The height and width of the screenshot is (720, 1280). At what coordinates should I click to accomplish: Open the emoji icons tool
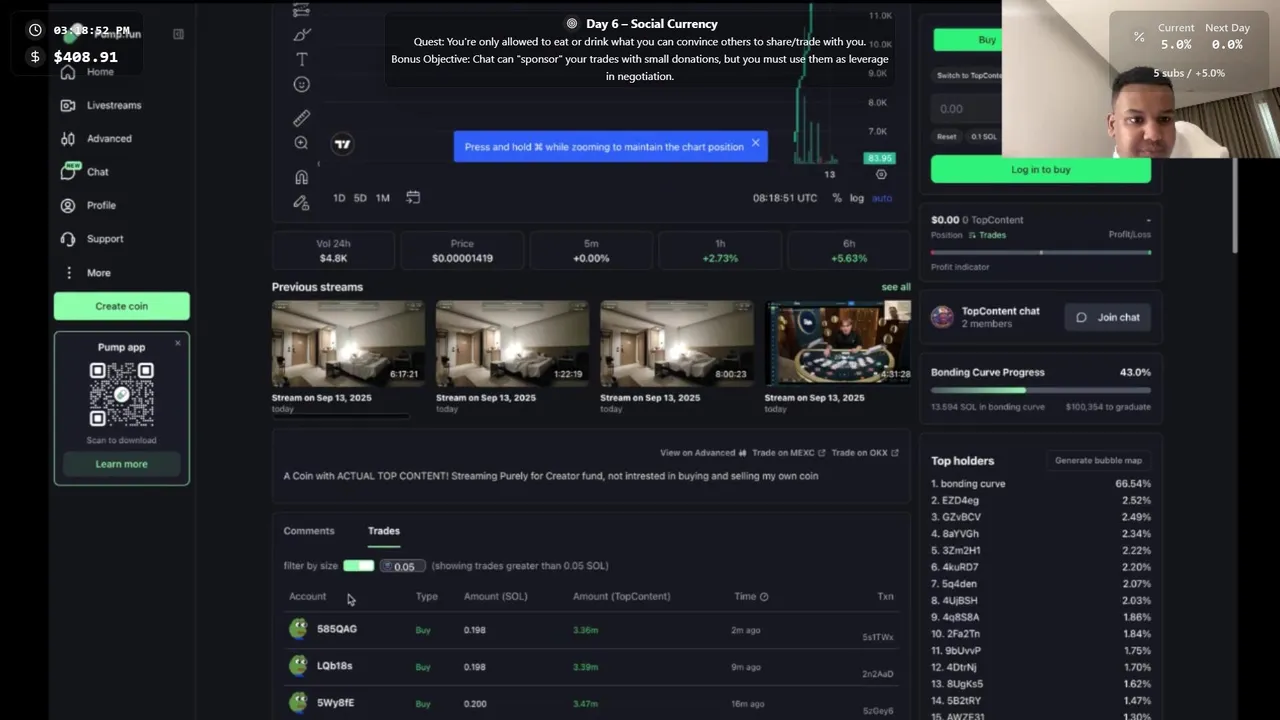pos(301,85)
